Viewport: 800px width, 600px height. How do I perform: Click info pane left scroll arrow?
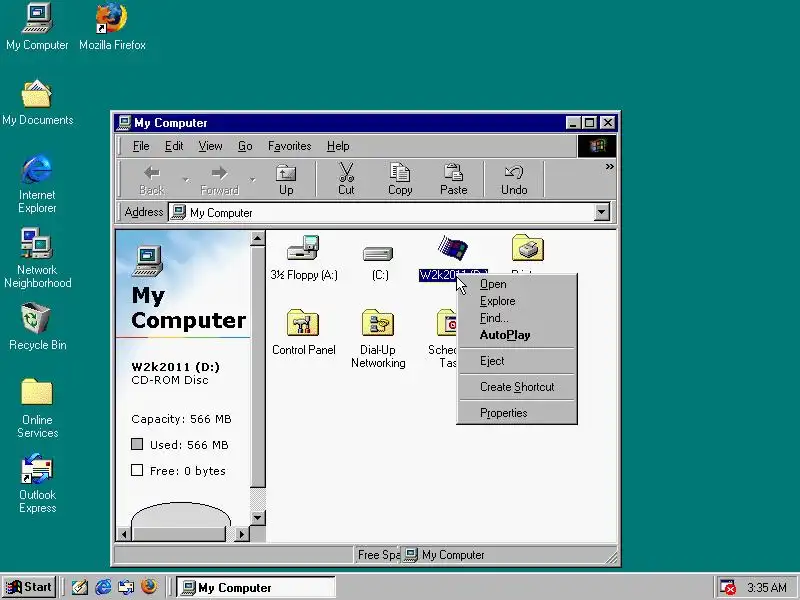123,534
